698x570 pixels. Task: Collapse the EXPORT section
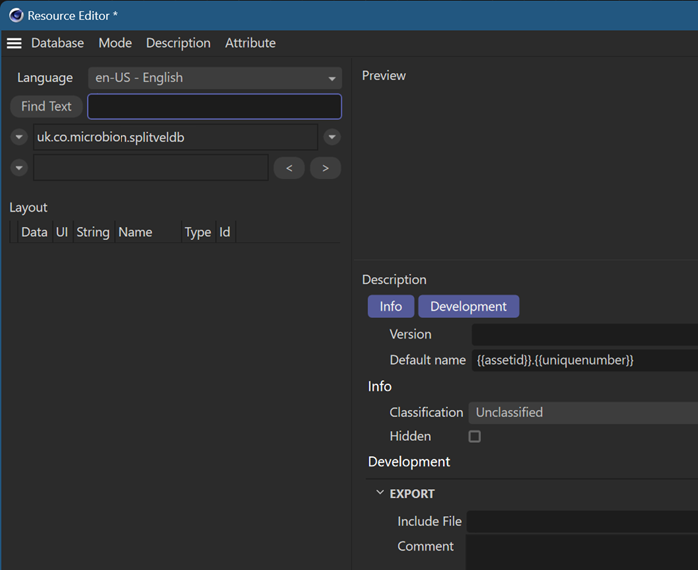380,493
